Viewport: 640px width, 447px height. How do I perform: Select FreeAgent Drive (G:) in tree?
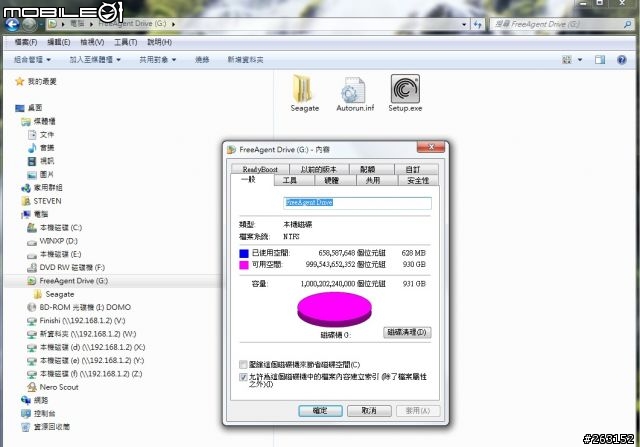[x=67, y=281]
